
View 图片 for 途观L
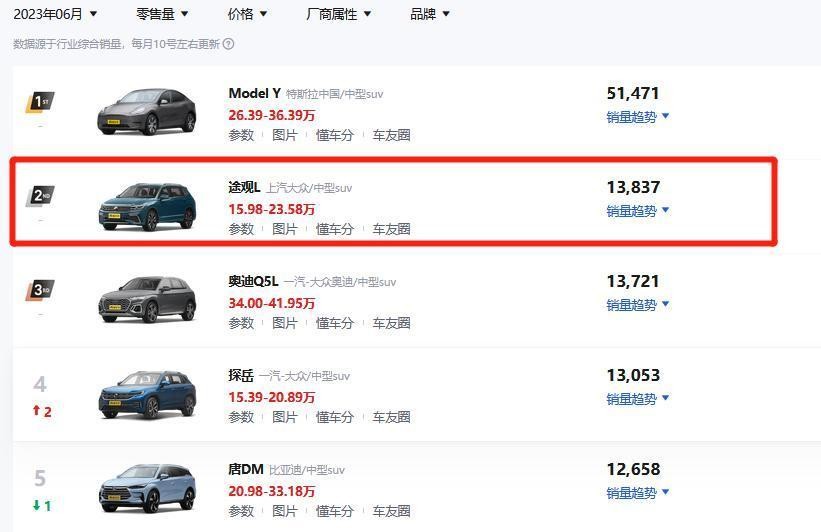pos(285,229)
